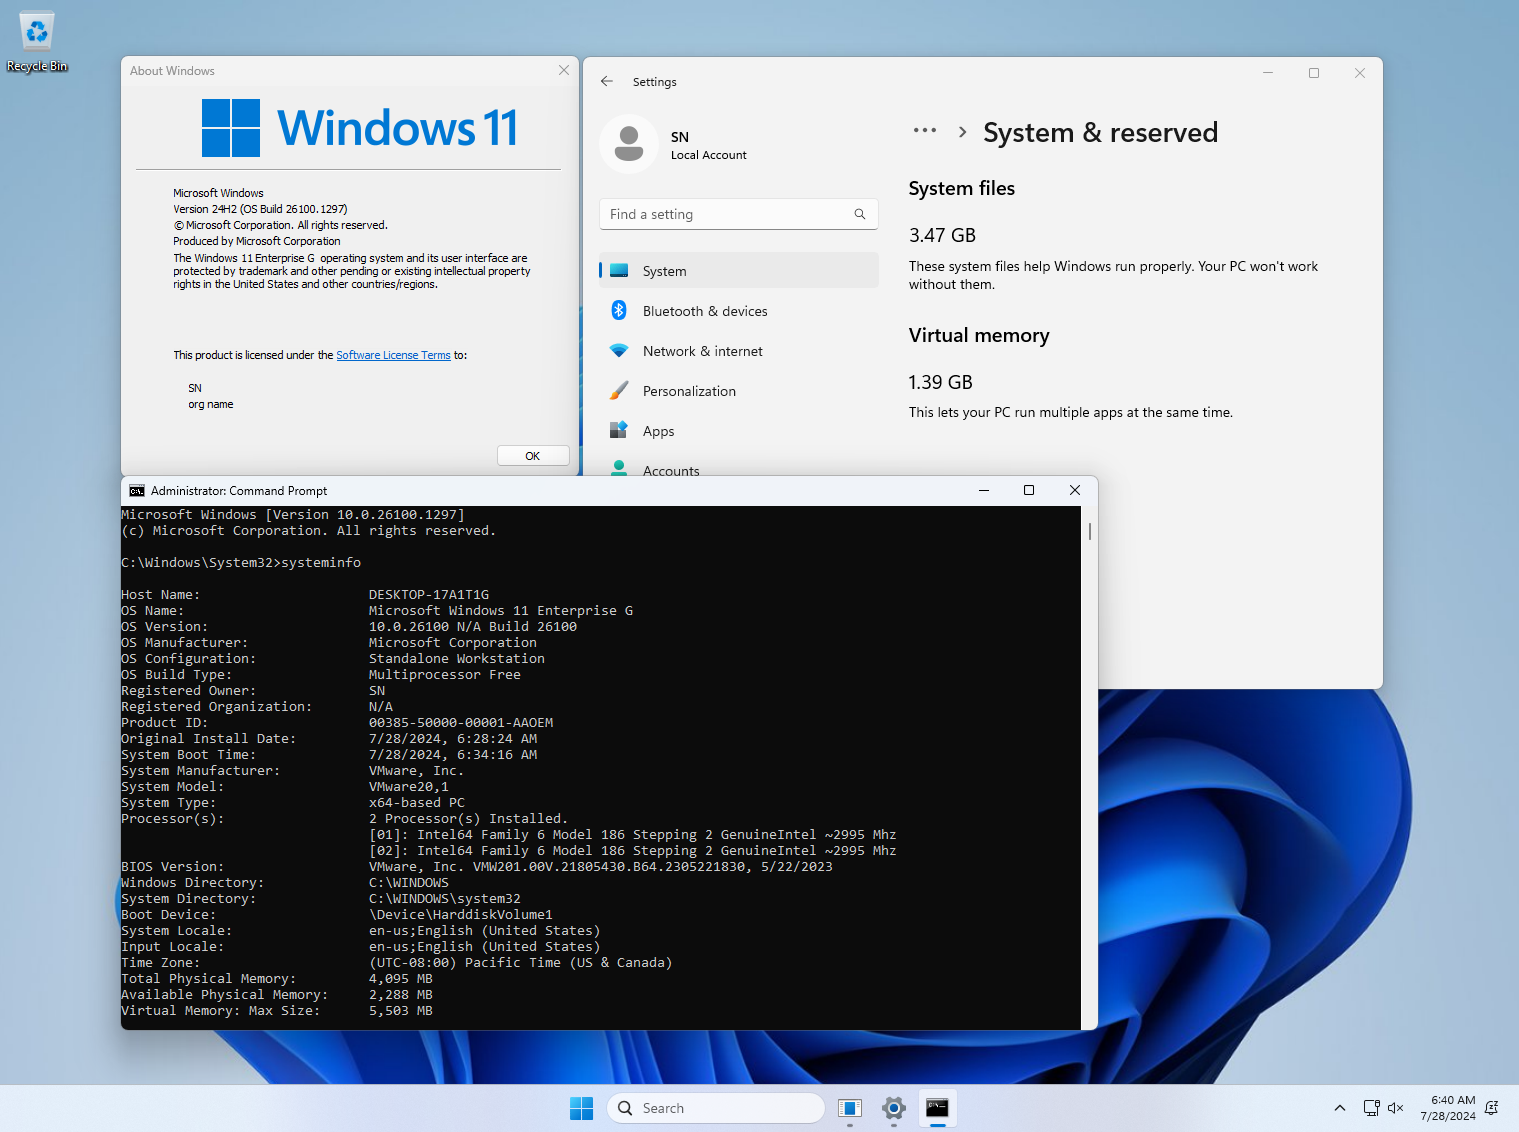Screen dimensions: 1519x1132
Task: Click Product ID 00385-50000-00001-AAOEM
Action: pos(461,723)
